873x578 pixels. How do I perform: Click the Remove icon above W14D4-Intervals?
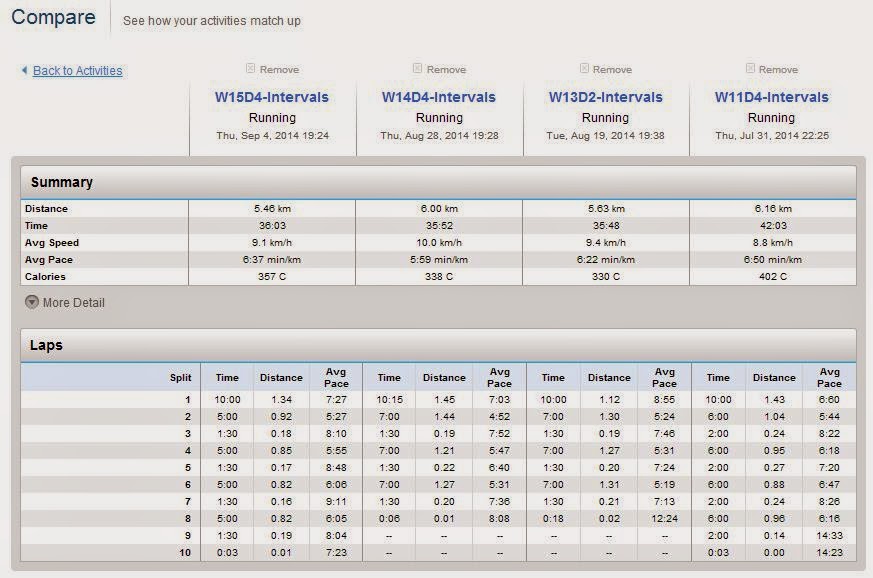418,68
